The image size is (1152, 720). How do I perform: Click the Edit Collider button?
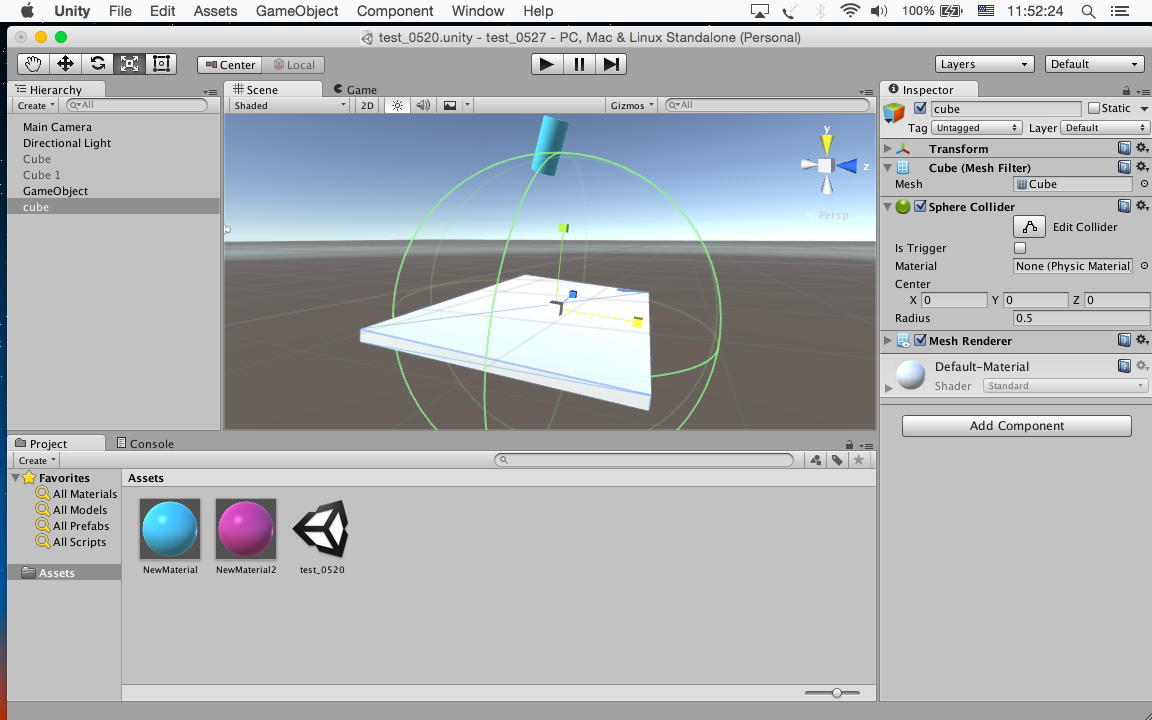click(1029, 226)
